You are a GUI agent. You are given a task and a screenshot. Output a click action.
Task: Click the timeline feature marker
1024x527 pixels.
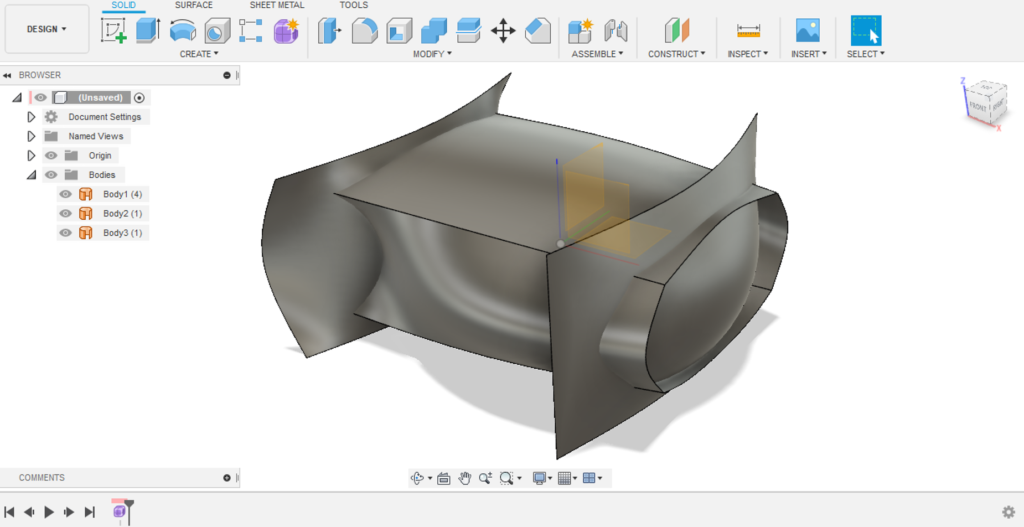(x=120, y=511)
